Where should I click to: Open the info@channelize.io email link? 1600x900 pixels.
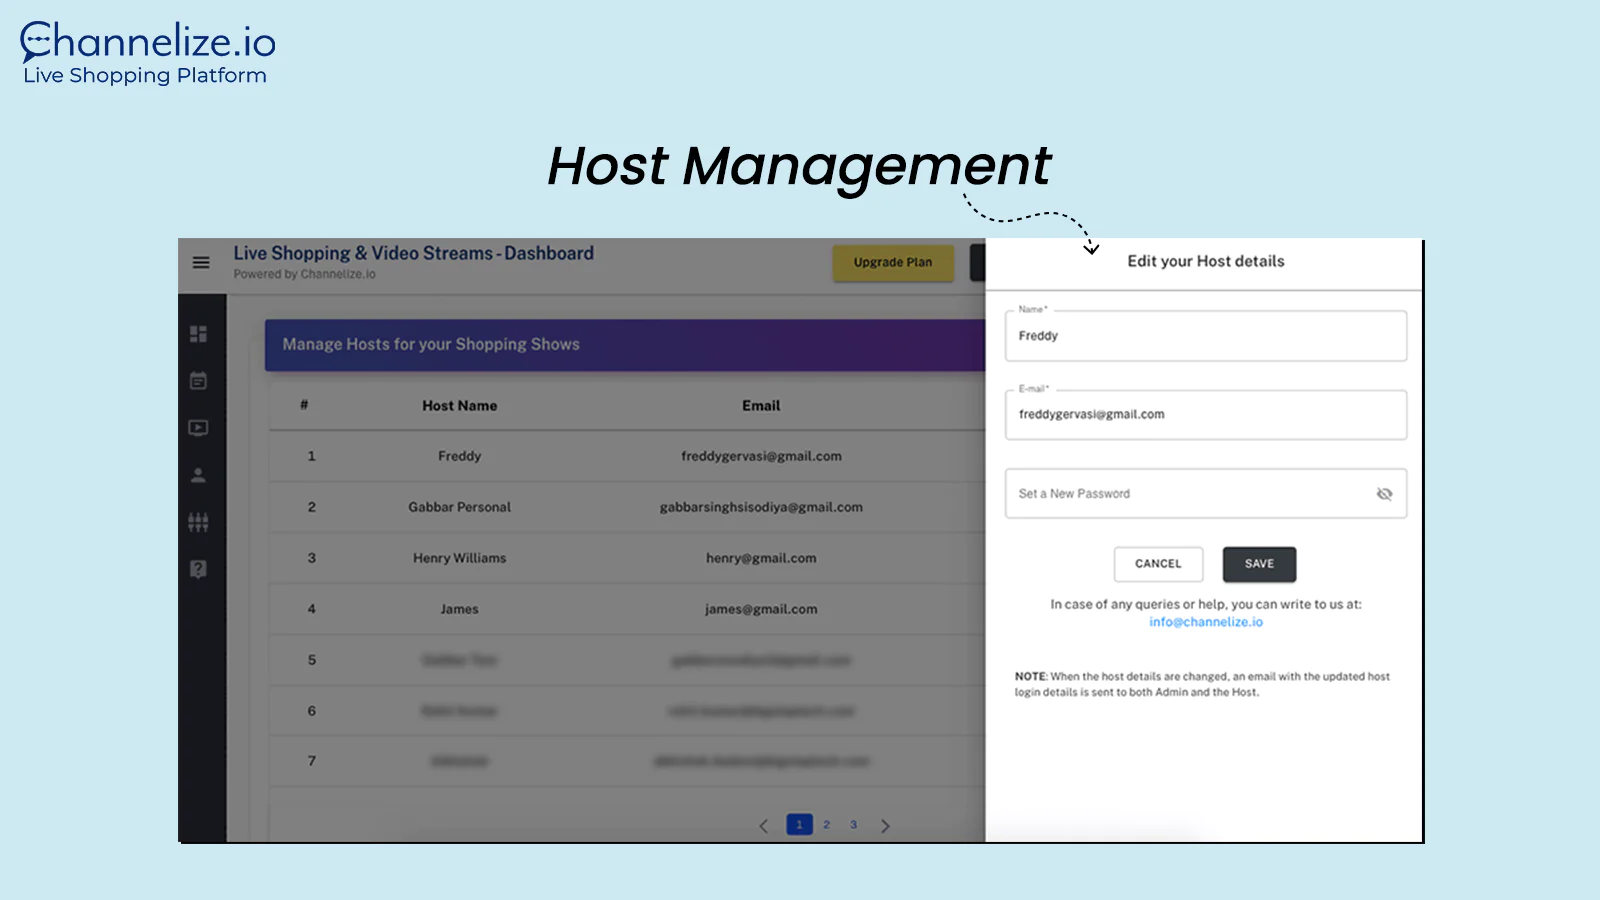click(x=1206, y=622)
